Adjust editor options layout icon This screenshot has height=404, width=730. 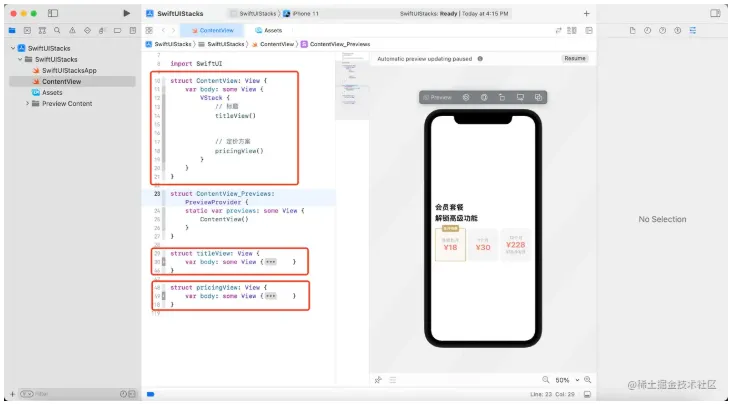[x=572, y=31]
